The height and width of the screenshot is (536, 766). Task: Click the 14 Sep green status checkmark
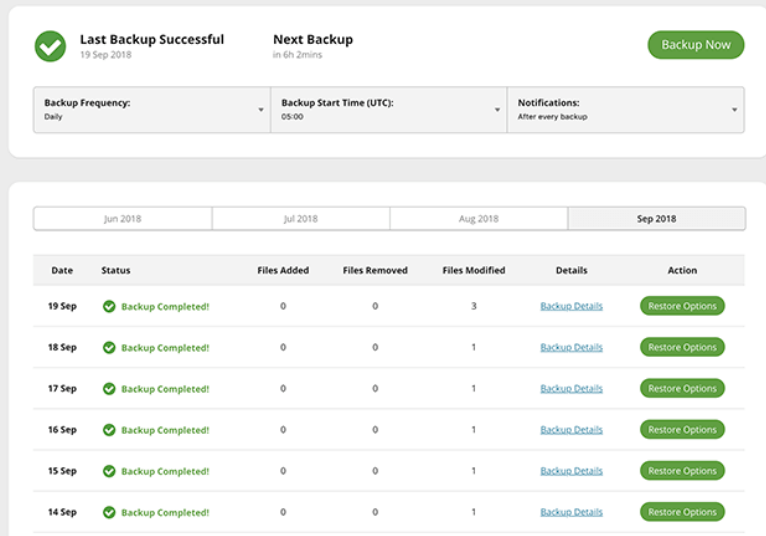coord(109,512)
